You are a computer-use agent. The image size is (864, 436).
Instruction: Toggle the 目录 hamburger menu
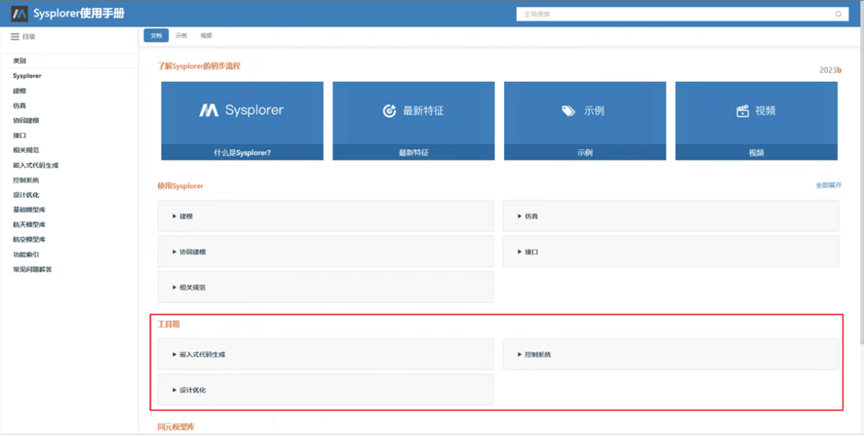pos(15,36)
